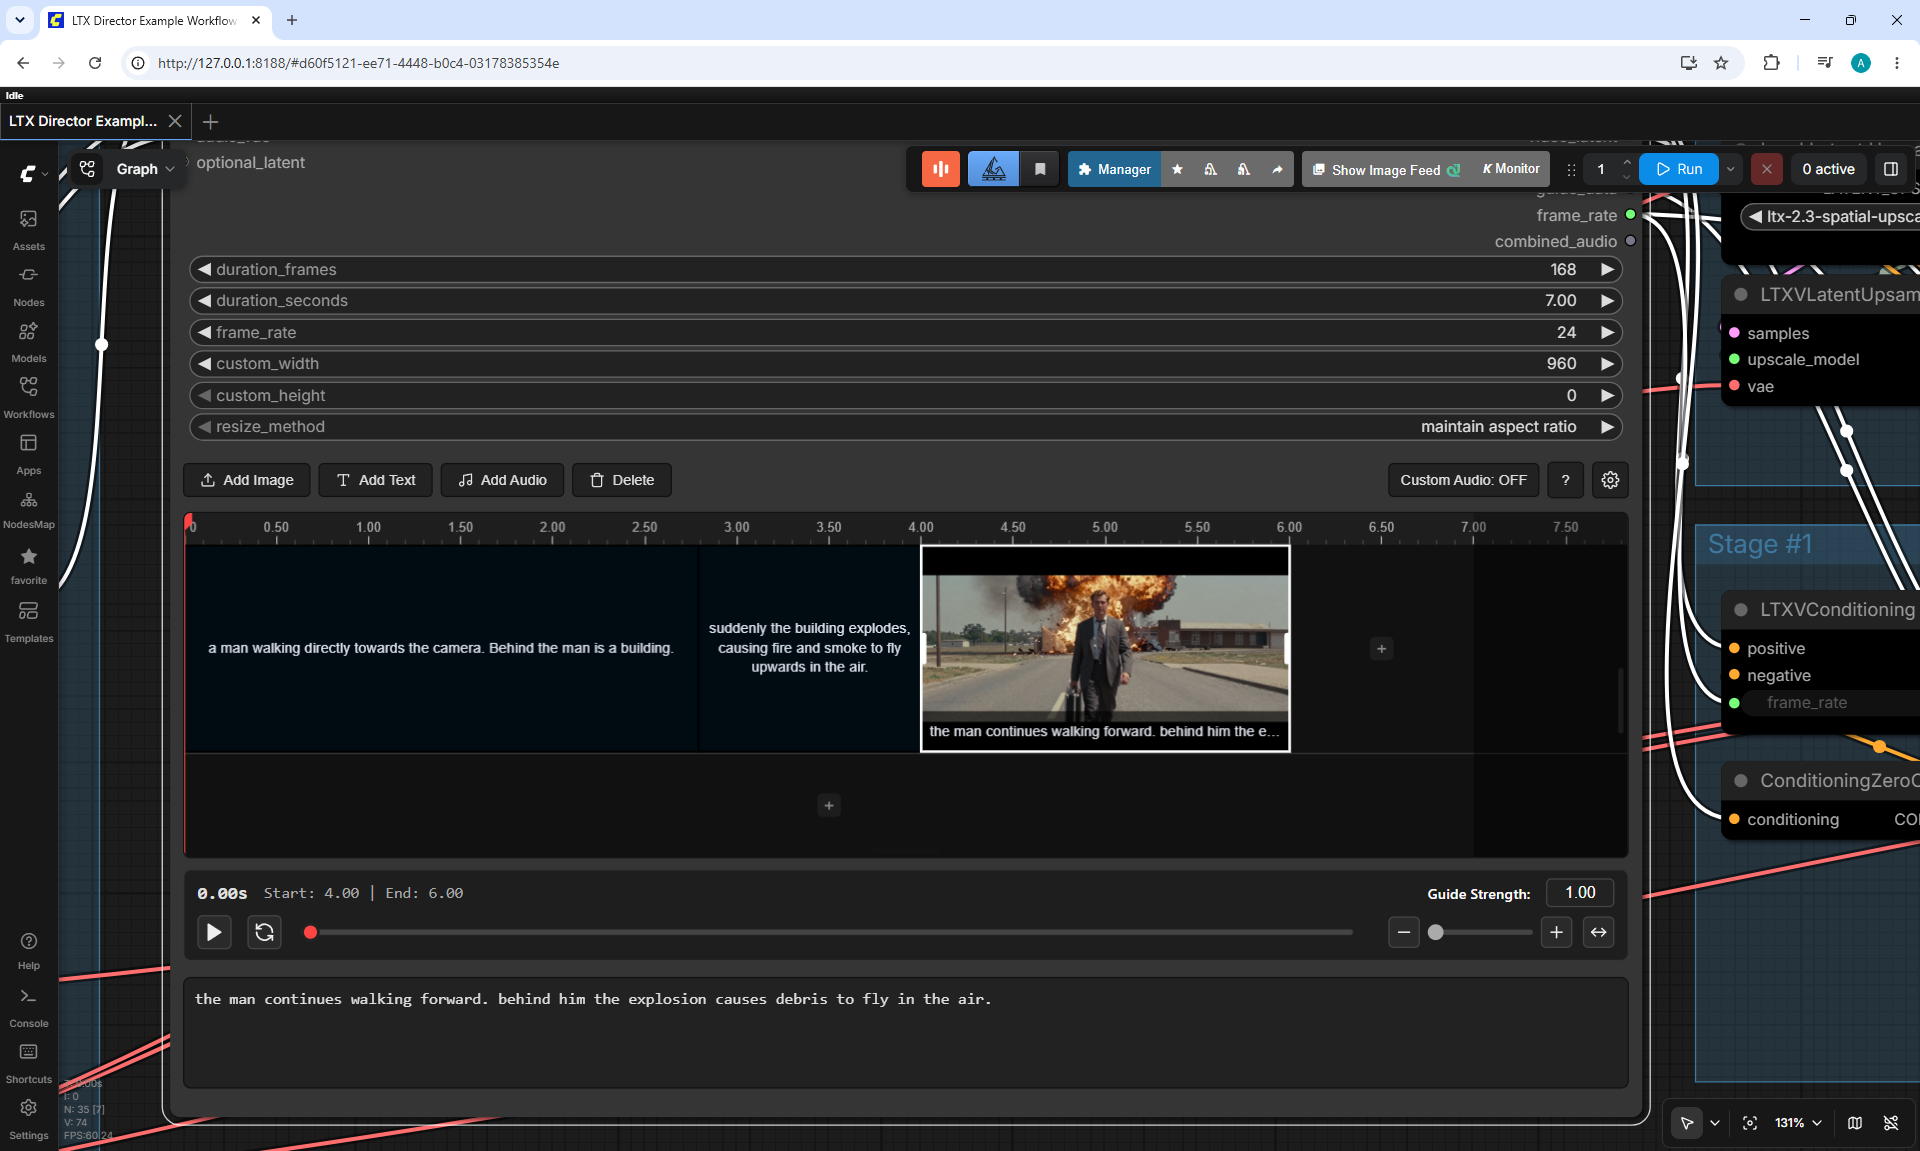Click the playback scrubber red handle
Viewport: 1920px width, 1151px height.
click(311, 932)
